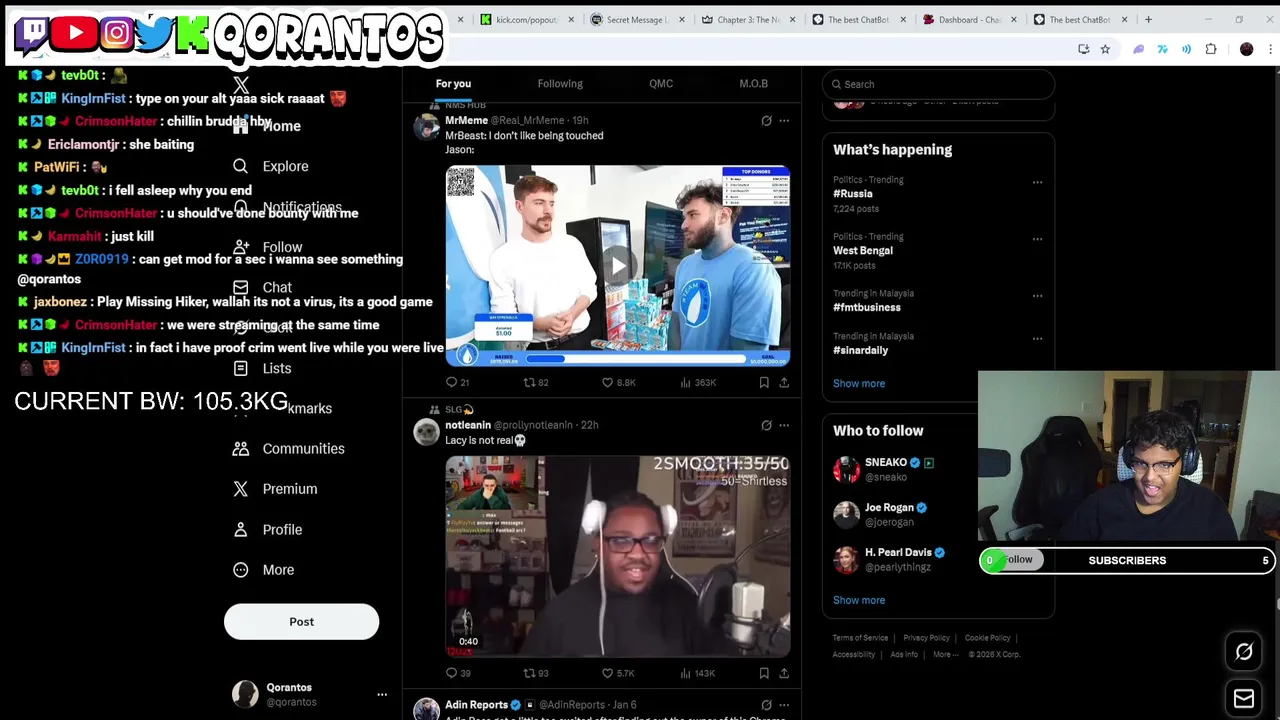Open the Cookie Policy link

987,638
